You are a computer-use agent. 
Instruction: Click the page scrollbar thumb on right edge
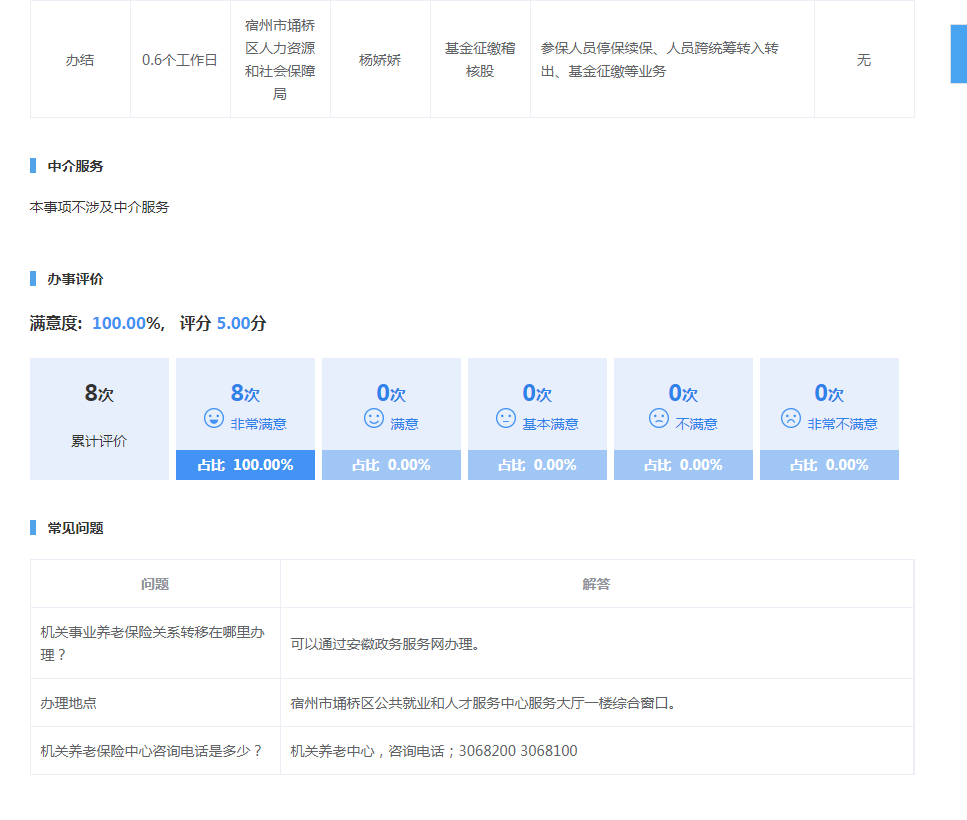(958, 54)
